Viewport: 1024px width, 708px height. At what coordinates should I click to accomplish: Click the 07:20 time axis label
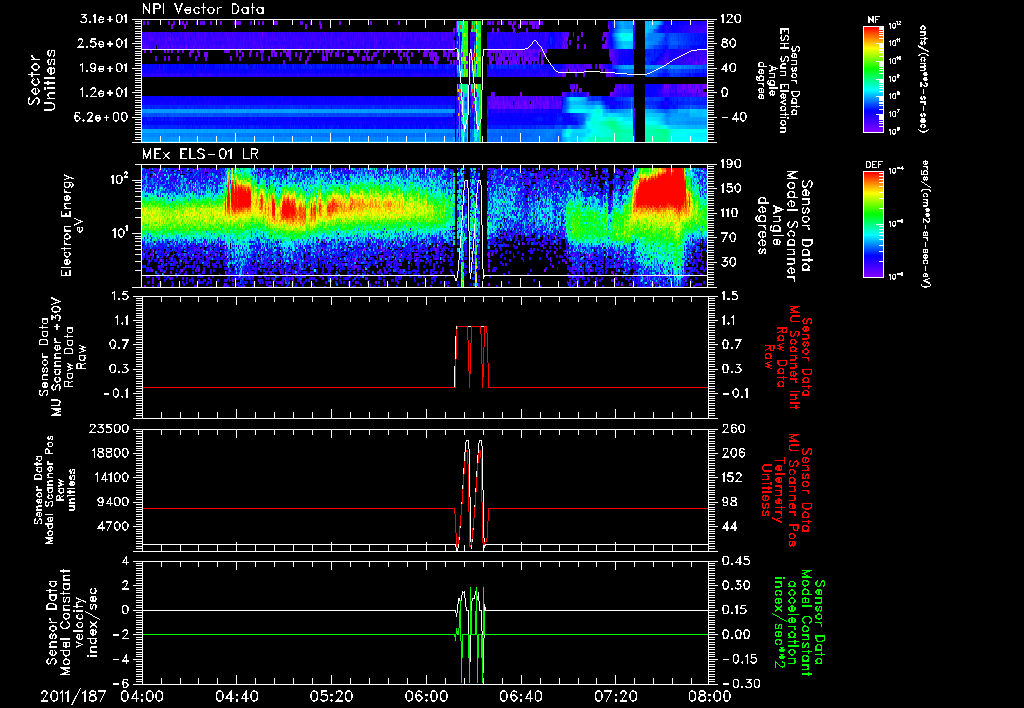615,696
